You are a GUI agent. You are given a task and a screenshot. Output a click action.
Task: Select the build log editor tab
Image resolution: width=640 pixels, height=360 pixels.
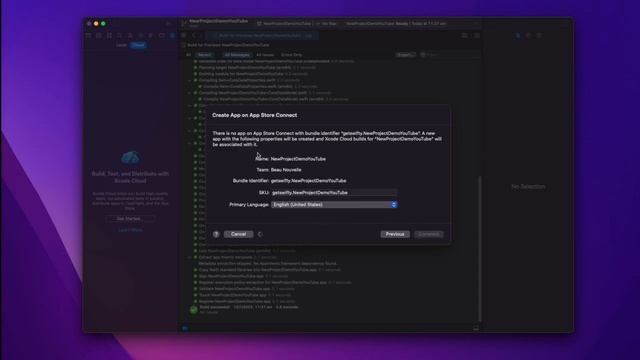click(x=262, y=36)
